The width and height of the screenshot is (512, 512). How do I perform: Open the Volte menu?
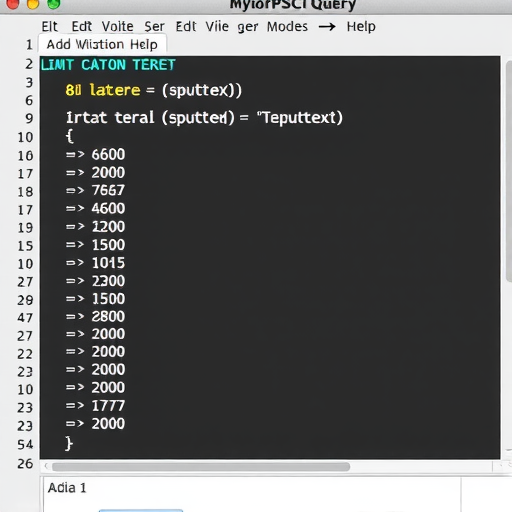(117, 26)
